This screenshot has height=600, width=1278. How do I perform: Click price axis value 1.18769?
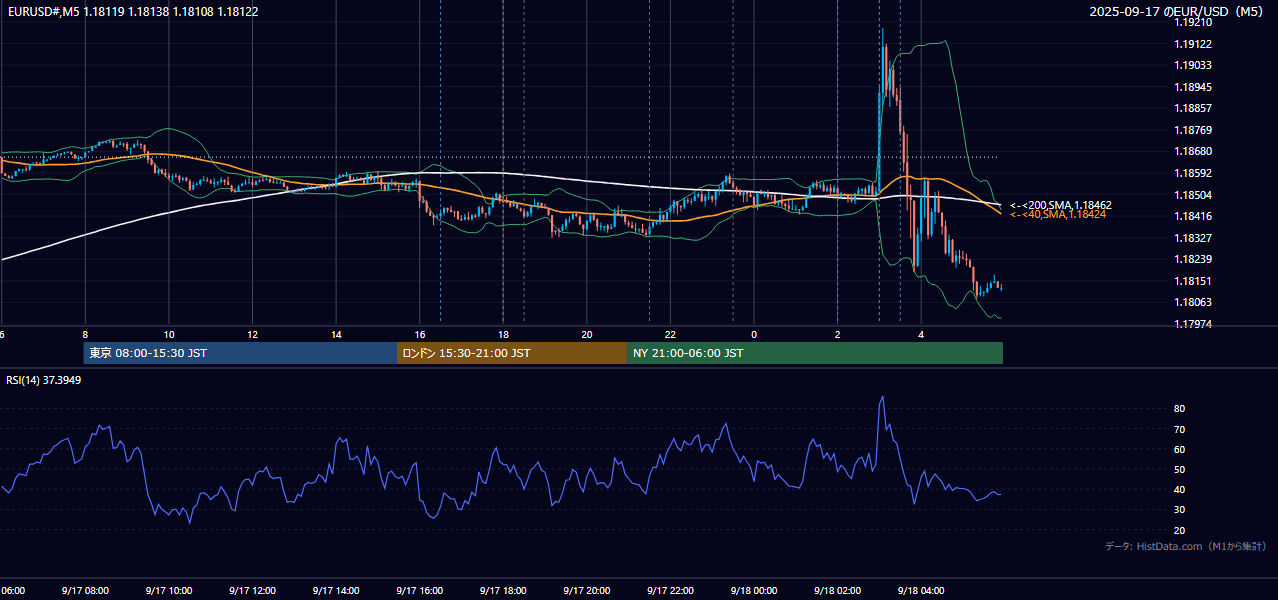[x=1194, y=130]
